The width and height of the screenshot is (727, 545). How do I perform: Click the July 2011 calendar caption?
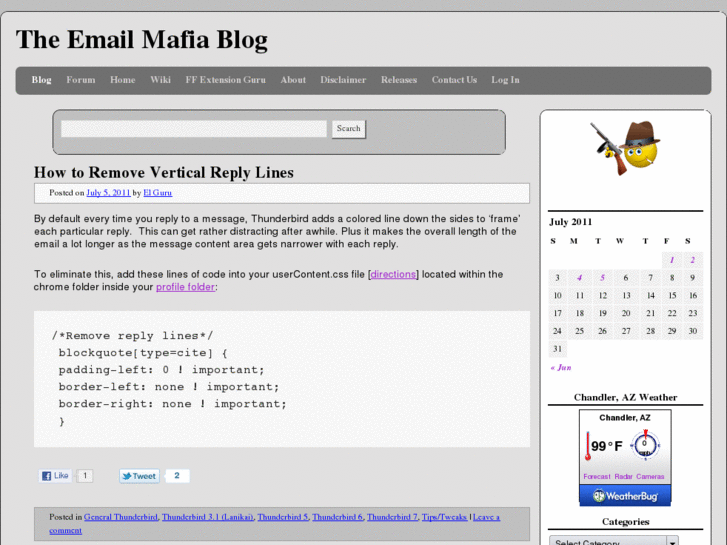click(x=570, y=222)
